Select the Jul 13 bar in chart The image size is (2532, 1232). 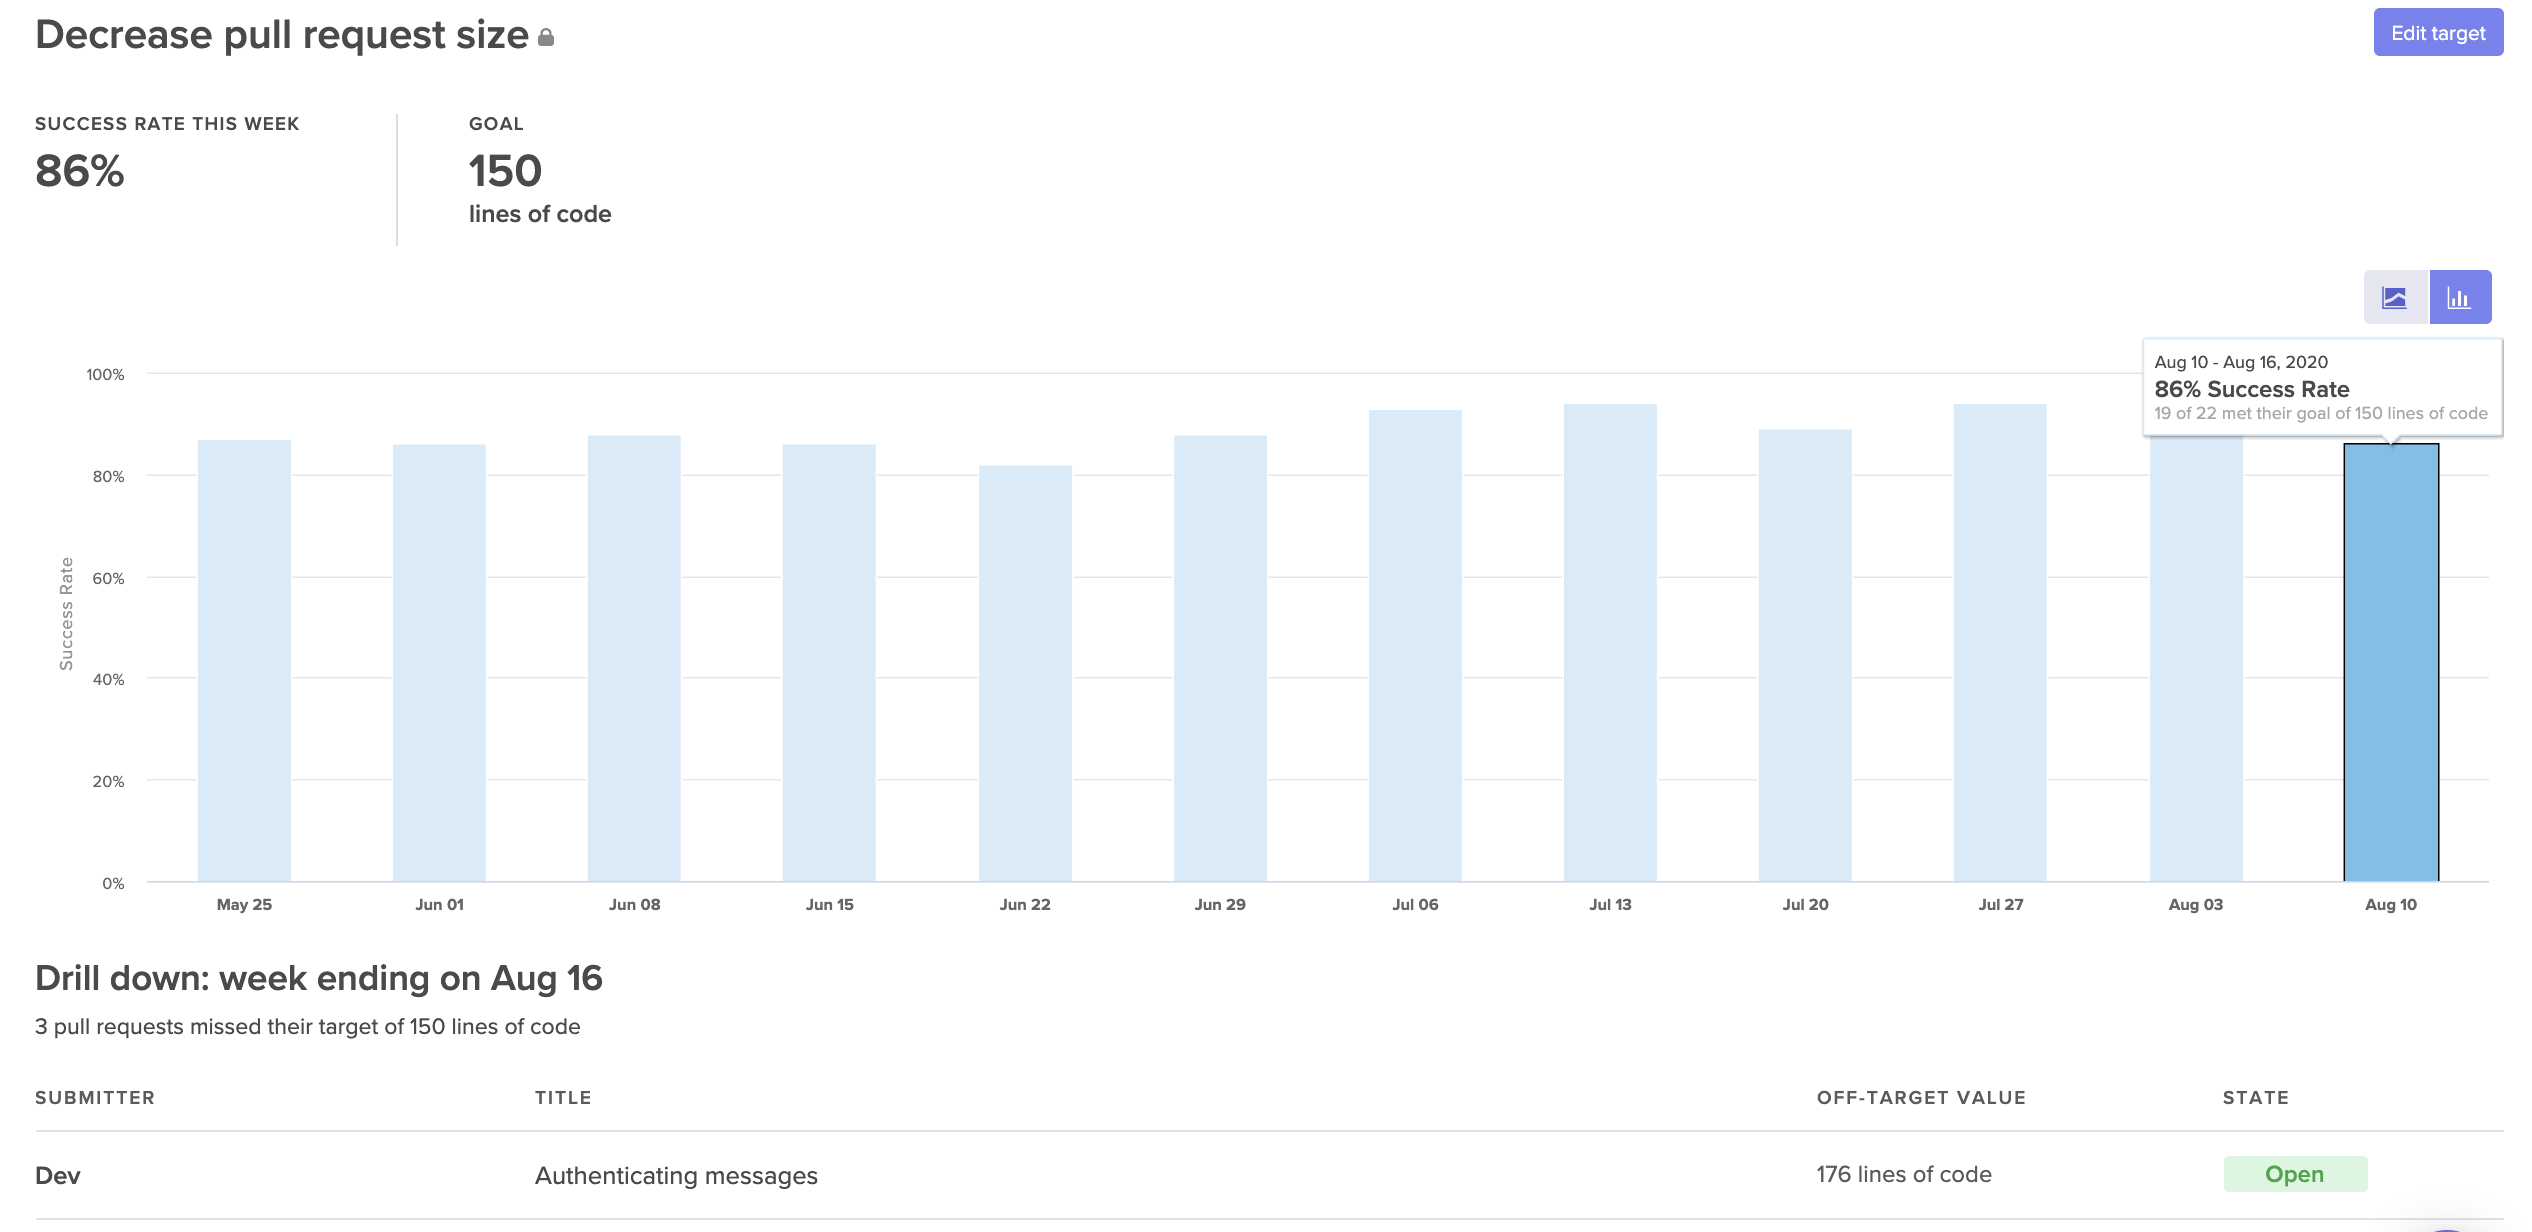[1610, 642]
